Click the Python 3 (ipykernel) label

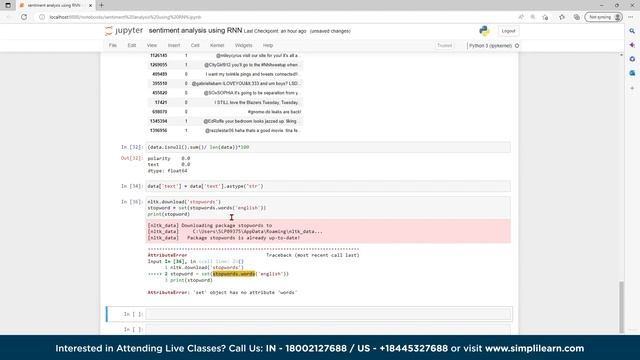click(490, 46)
